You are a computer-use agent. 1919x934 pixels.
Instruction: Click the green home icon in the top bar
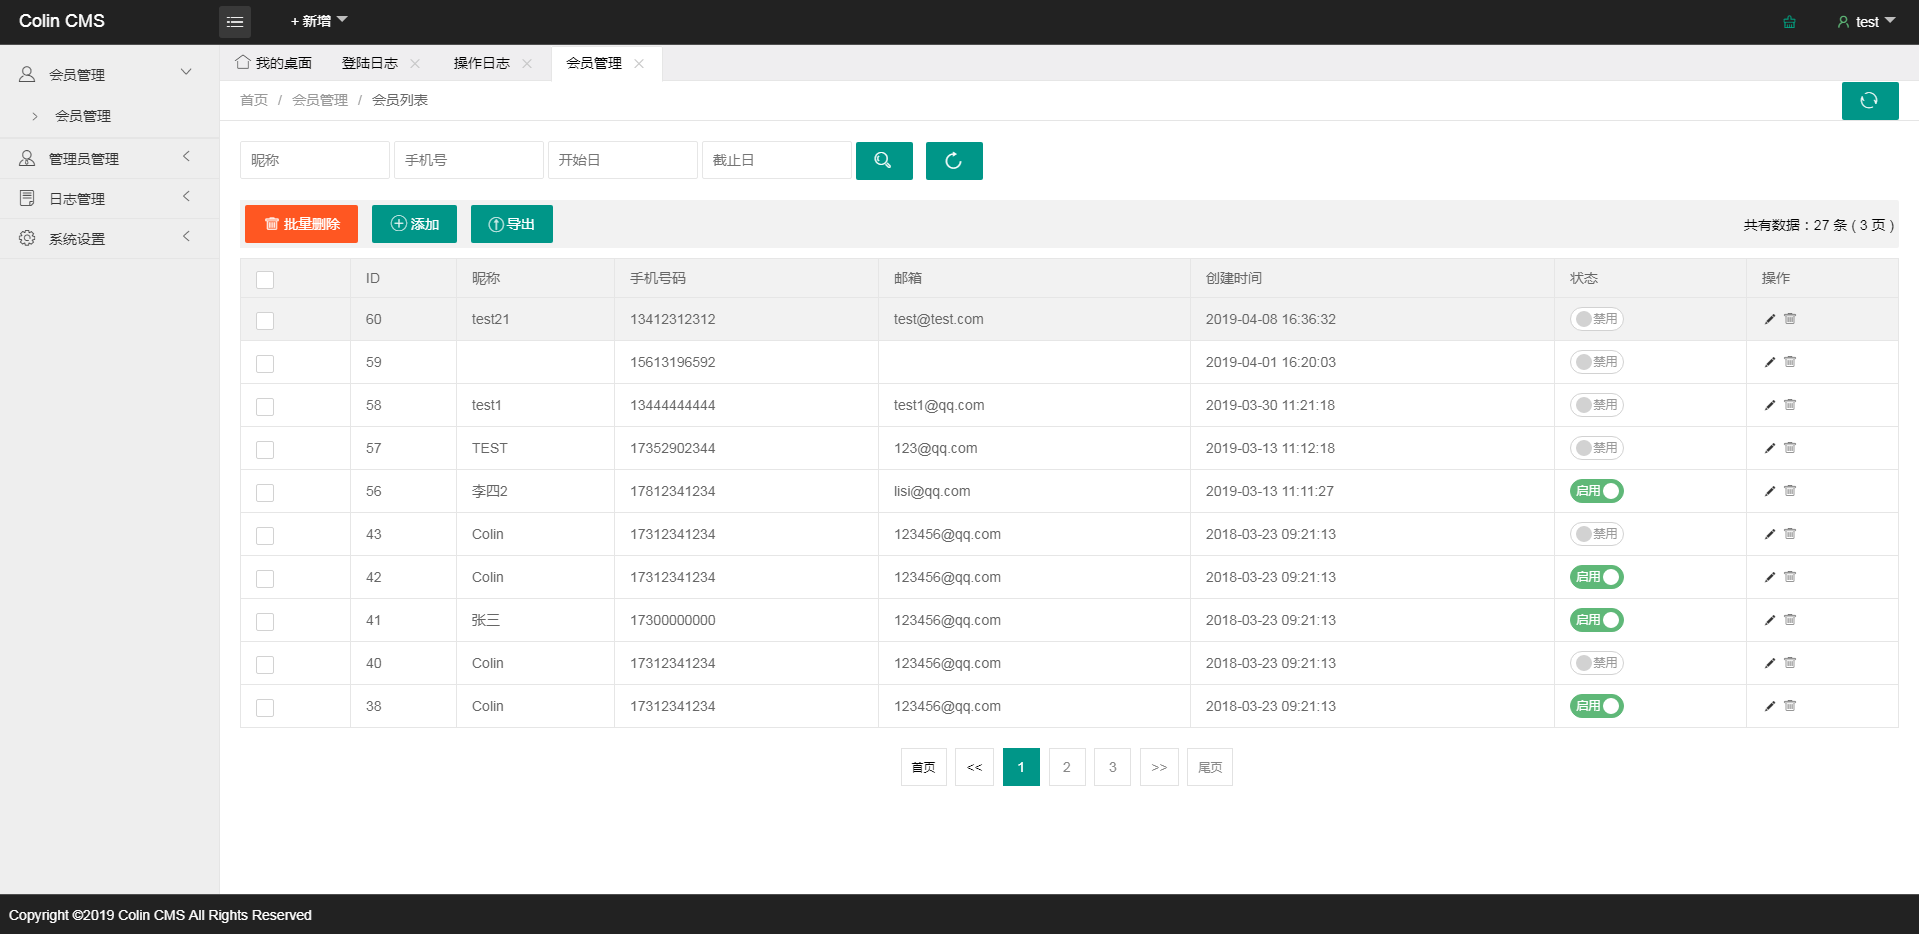[x=1789, y=22]
